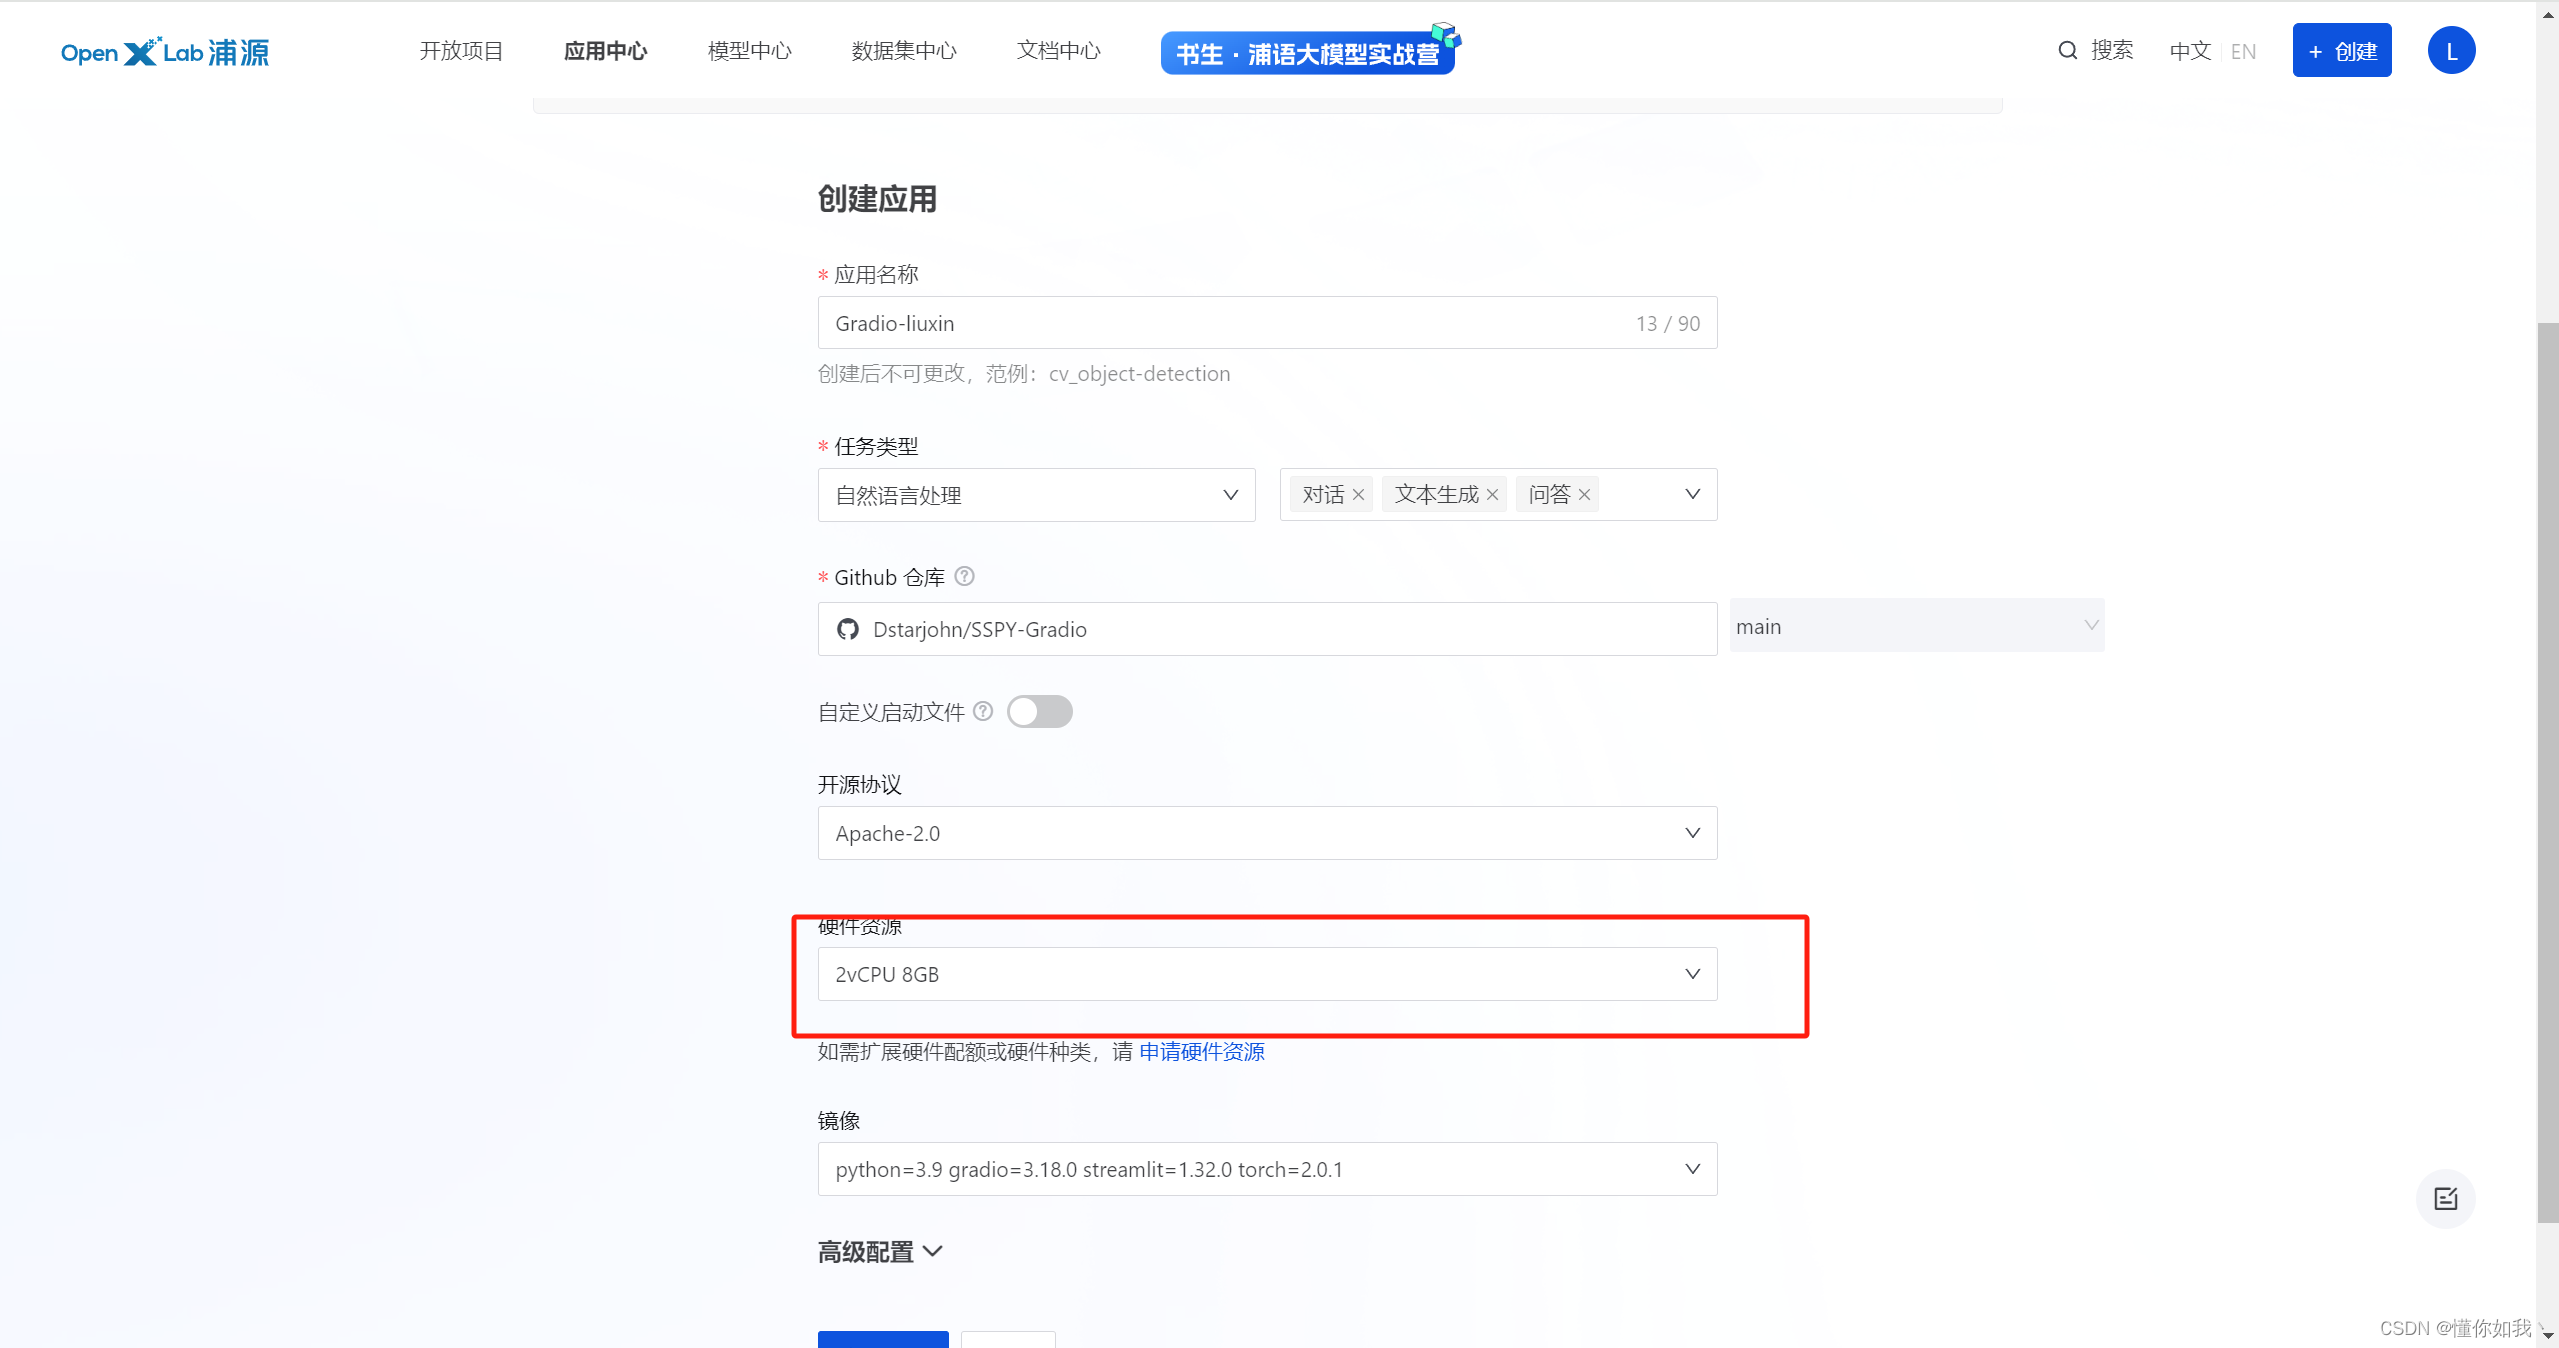This screenshot has height=1348, width=2559.
Task: Remove the 对话 tag
Action: [x=1358, y=495]
